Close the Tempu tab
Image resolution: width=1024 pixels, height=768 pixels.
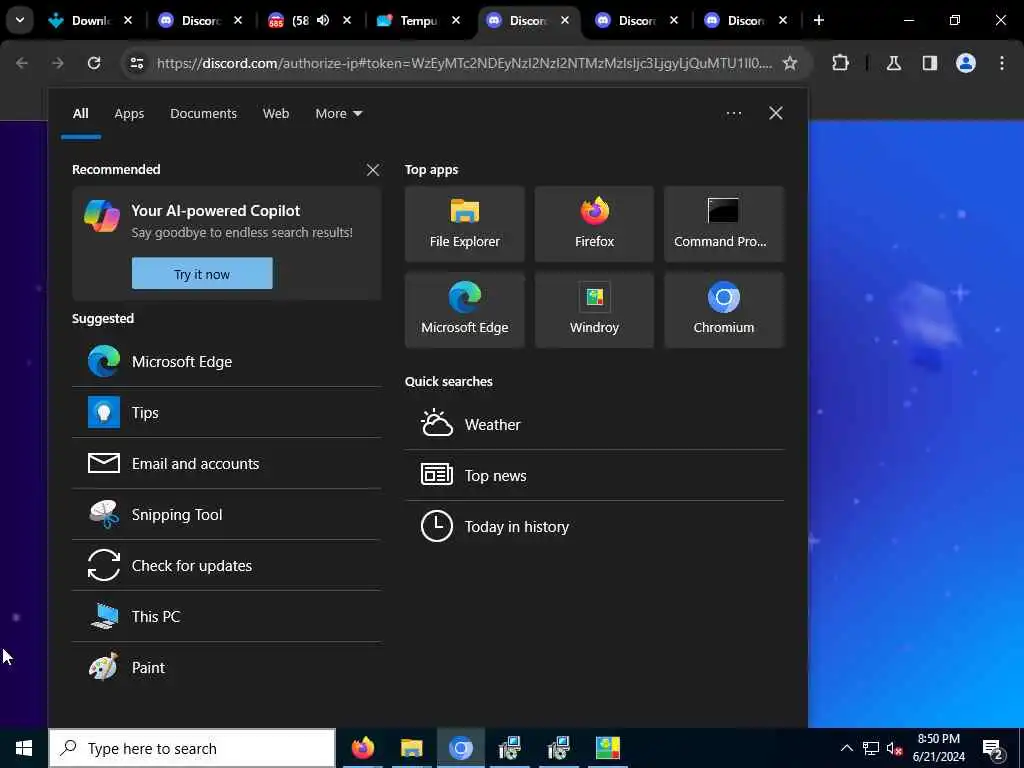[456, 20]
